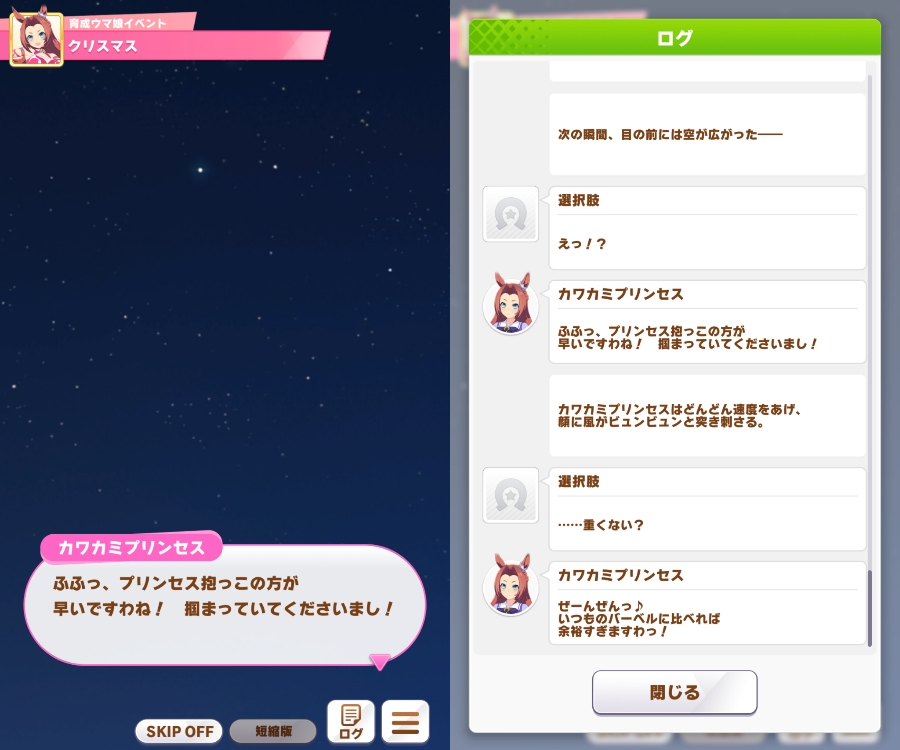Click the 閉じる close button

(674, 692)
